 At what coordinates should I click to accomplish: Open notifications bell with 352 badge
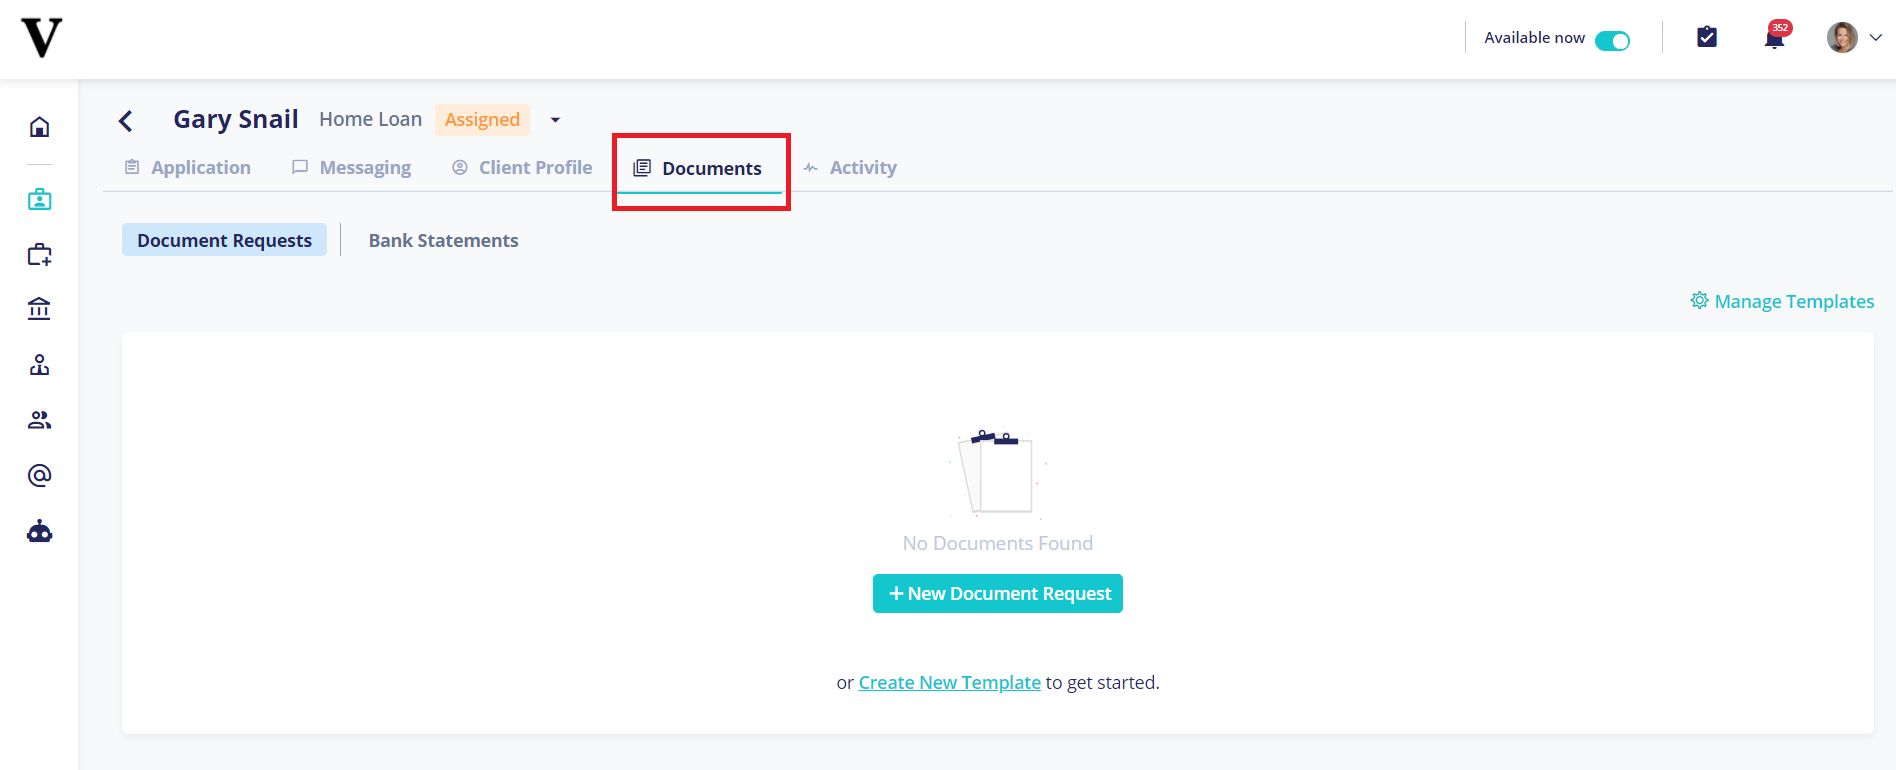tap(1775, 37)
